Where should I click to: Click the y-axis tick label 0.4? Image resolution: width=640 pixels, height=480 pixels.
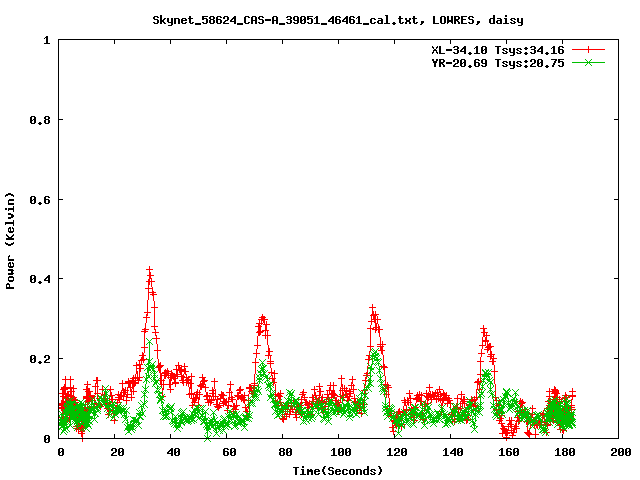click(x=40, y=279)
